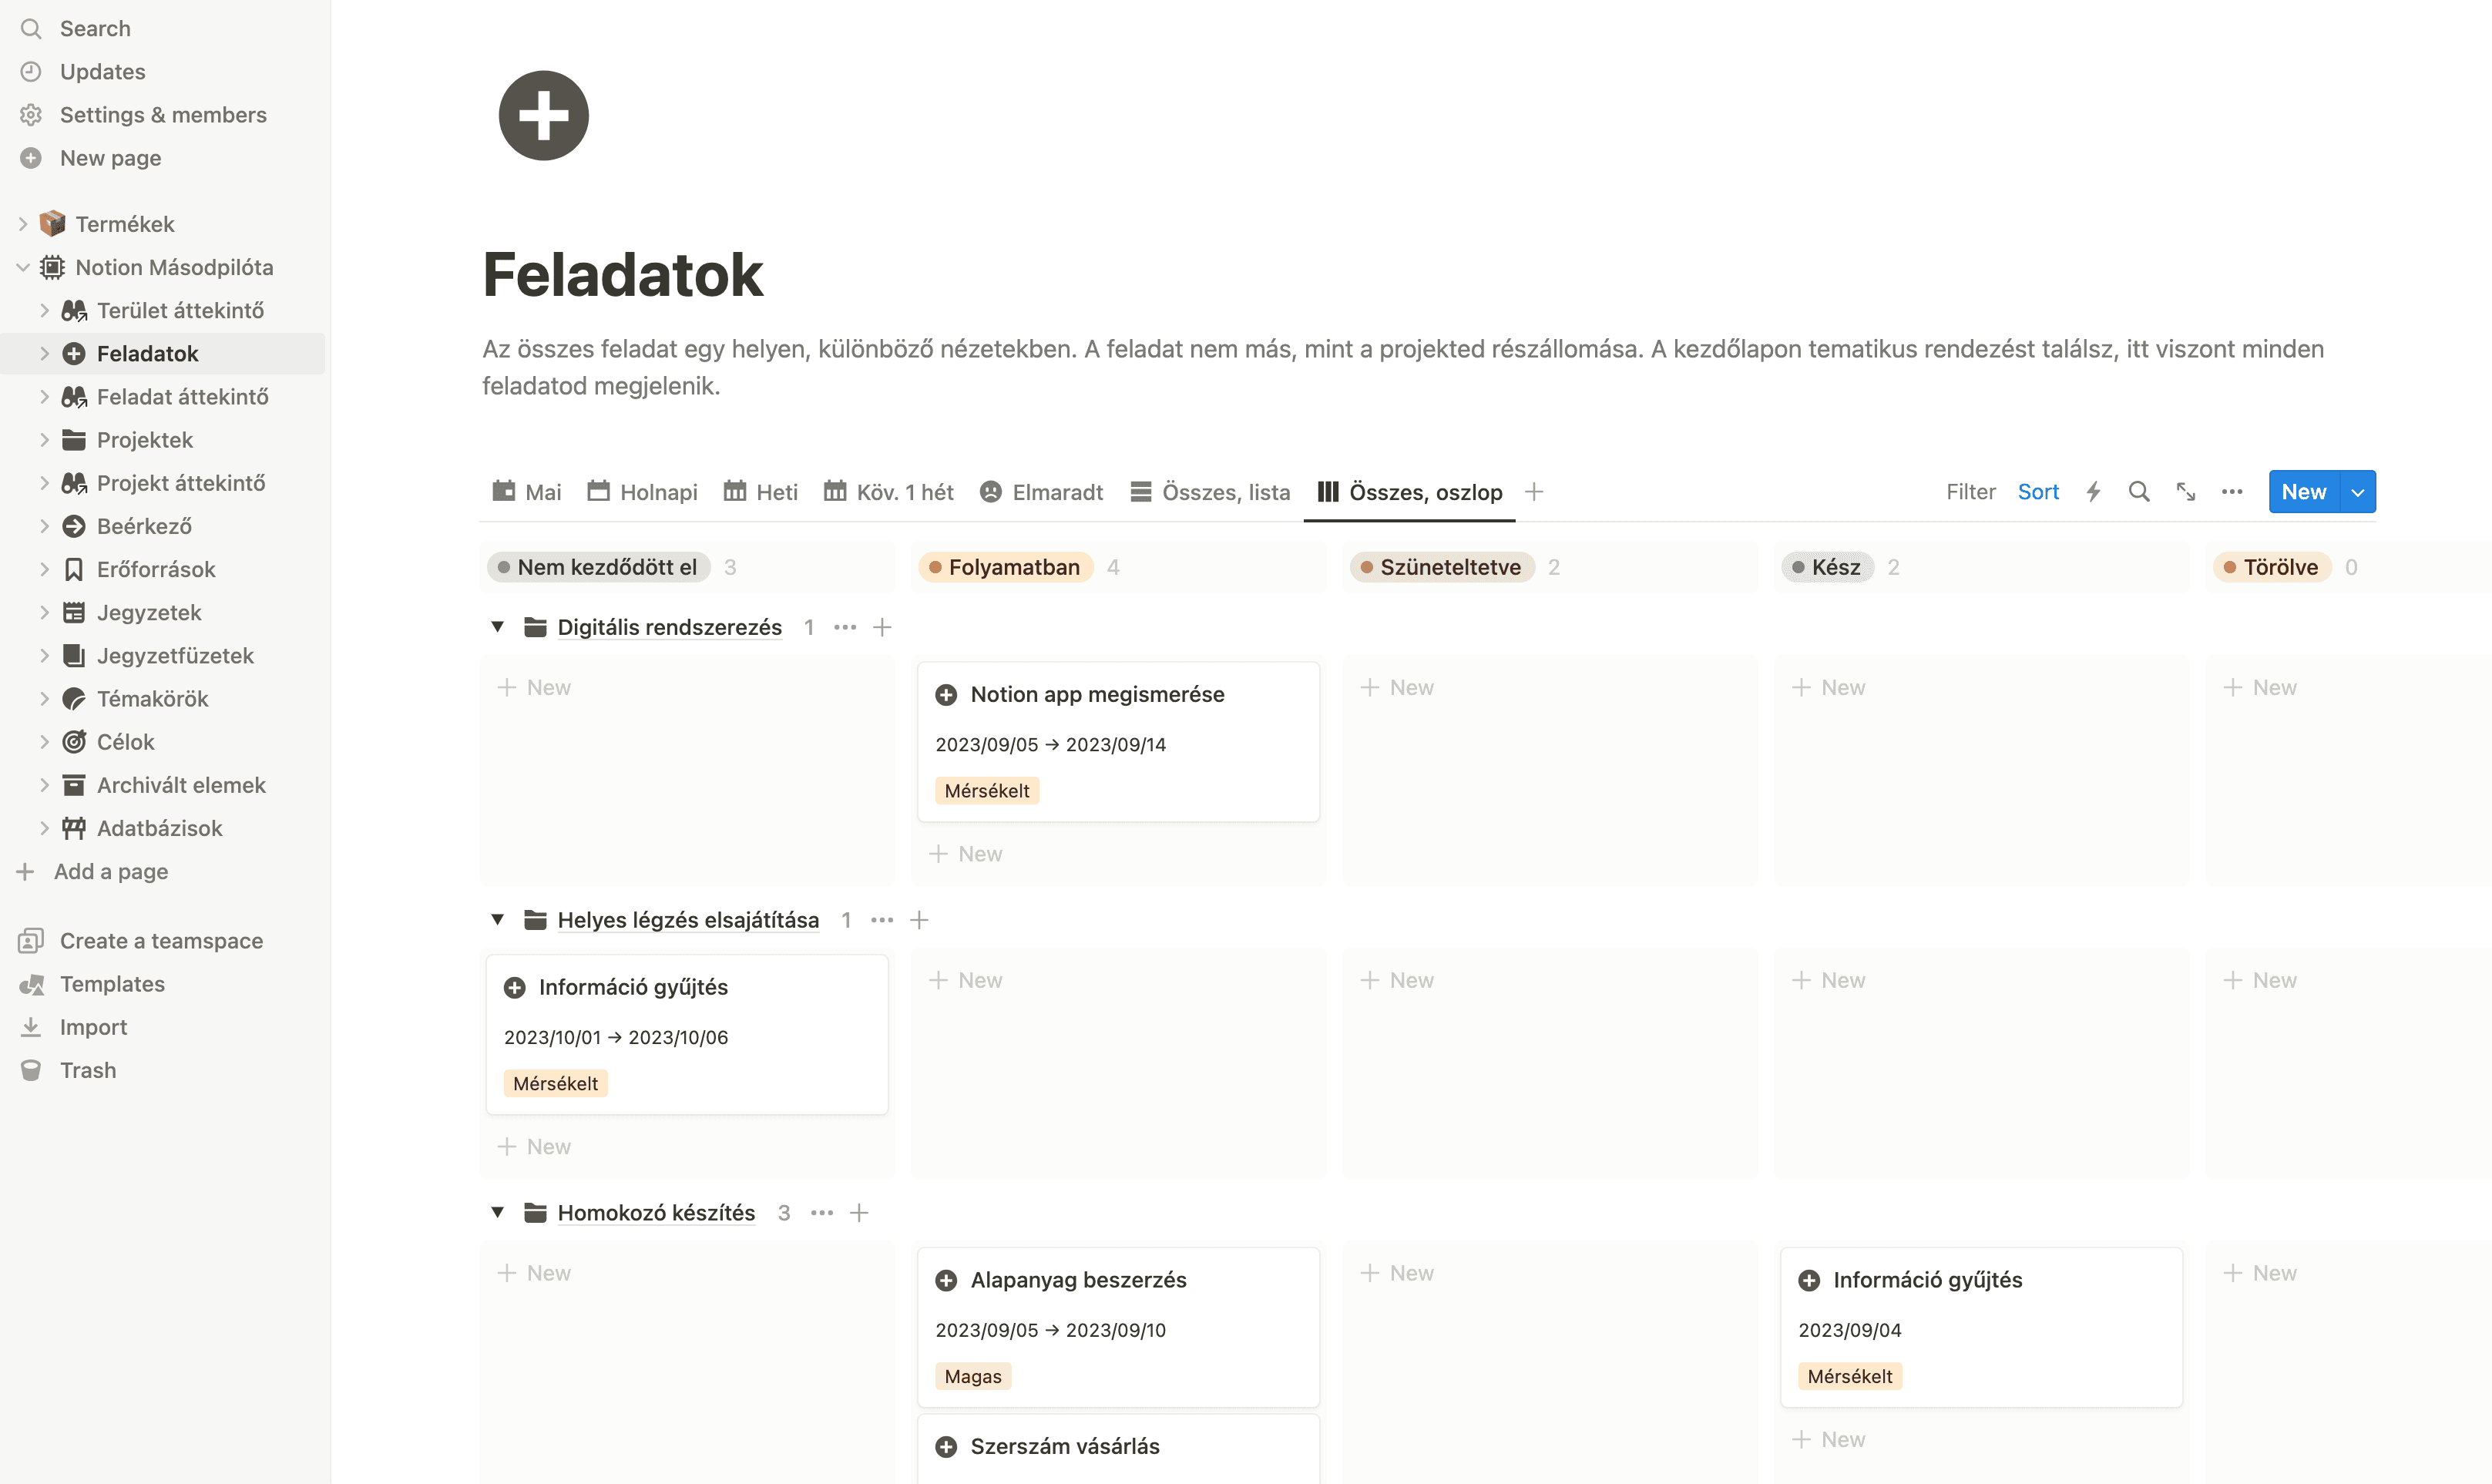
Task: Click the plus icon next to Digitális rendszerezés
Action: pos(883,626)
